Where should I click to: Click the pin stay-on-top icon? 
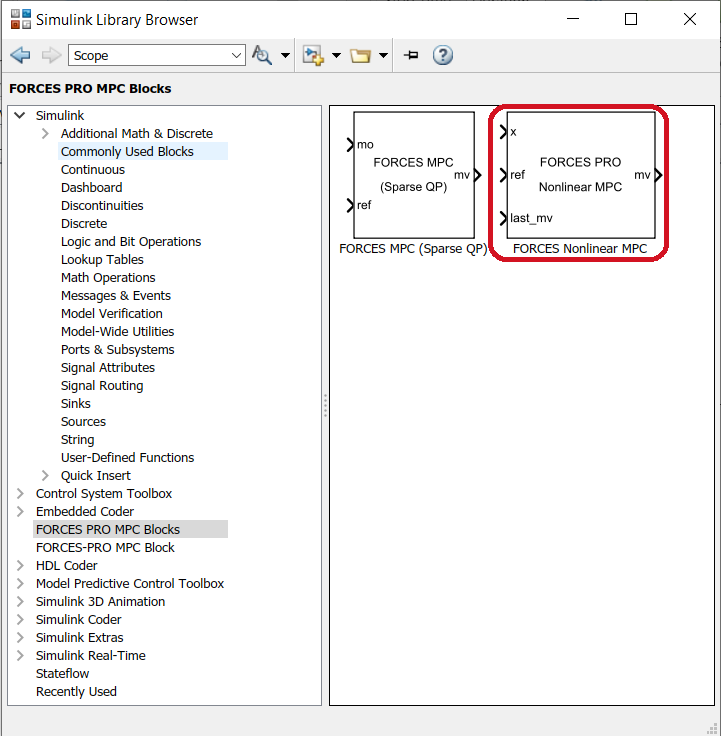[410, 55]
